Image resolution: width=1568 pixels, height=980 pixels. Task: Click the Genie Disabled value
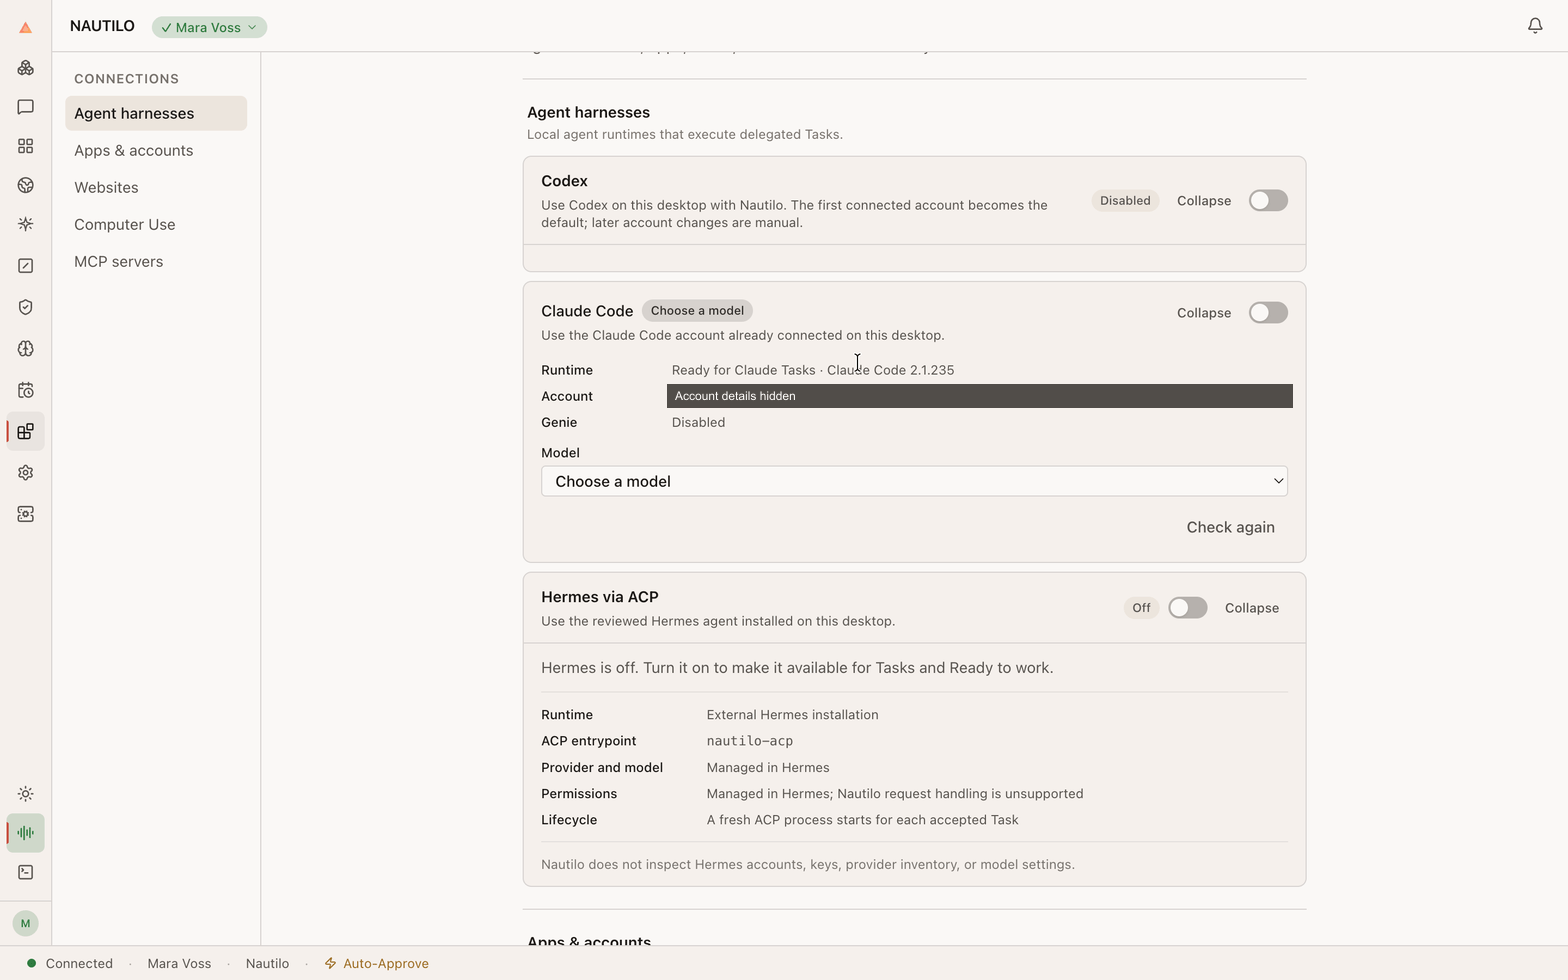point(698,422)
